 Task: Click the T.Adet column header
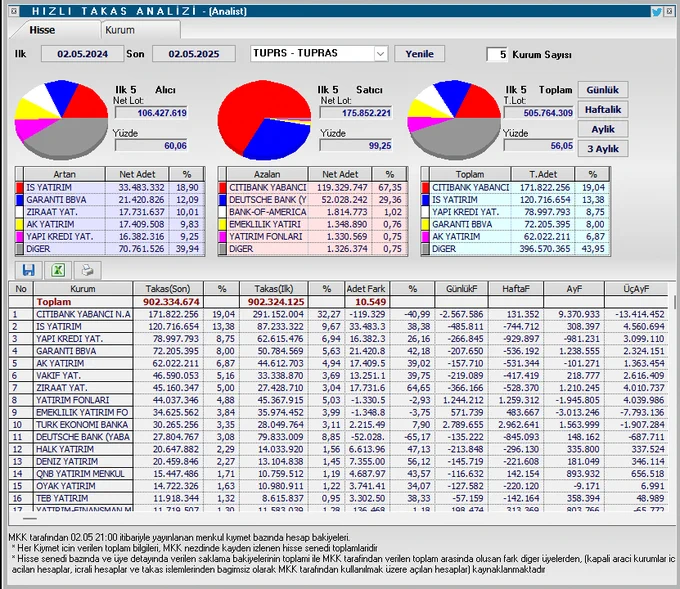pos(543,174)
